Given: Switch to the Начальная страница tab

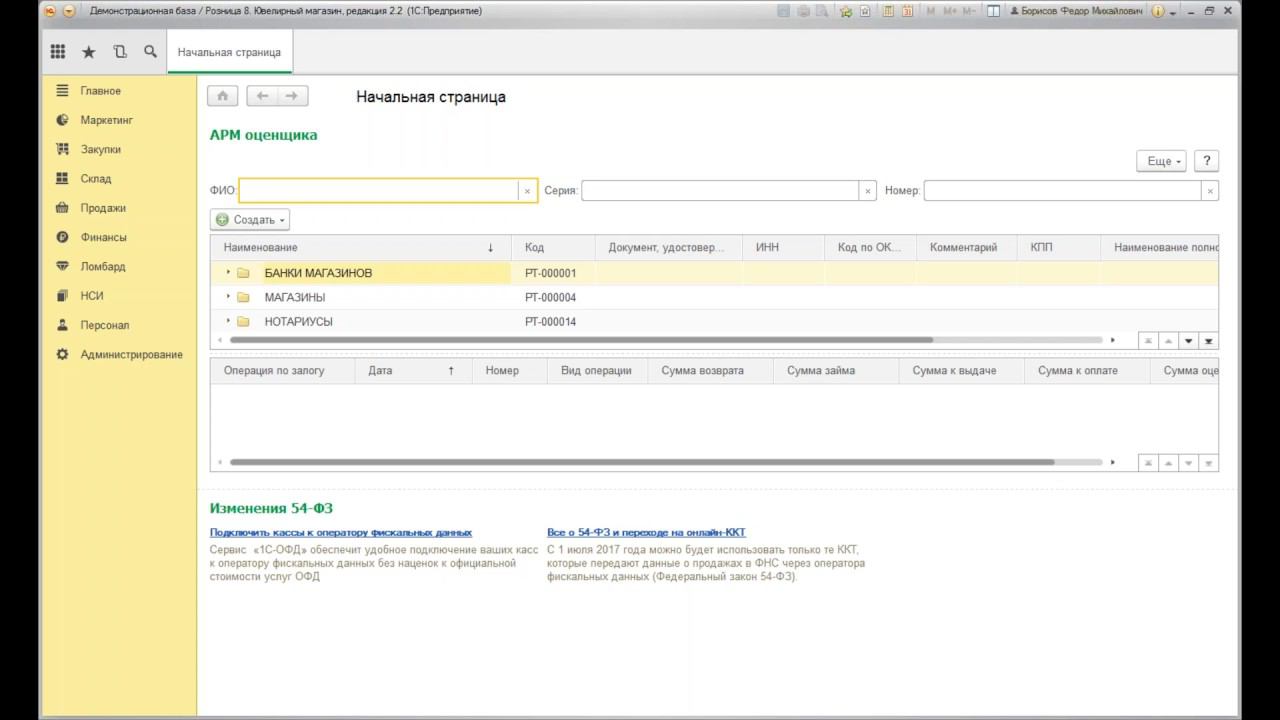Looking at the screenshot, I should point(229,52).
